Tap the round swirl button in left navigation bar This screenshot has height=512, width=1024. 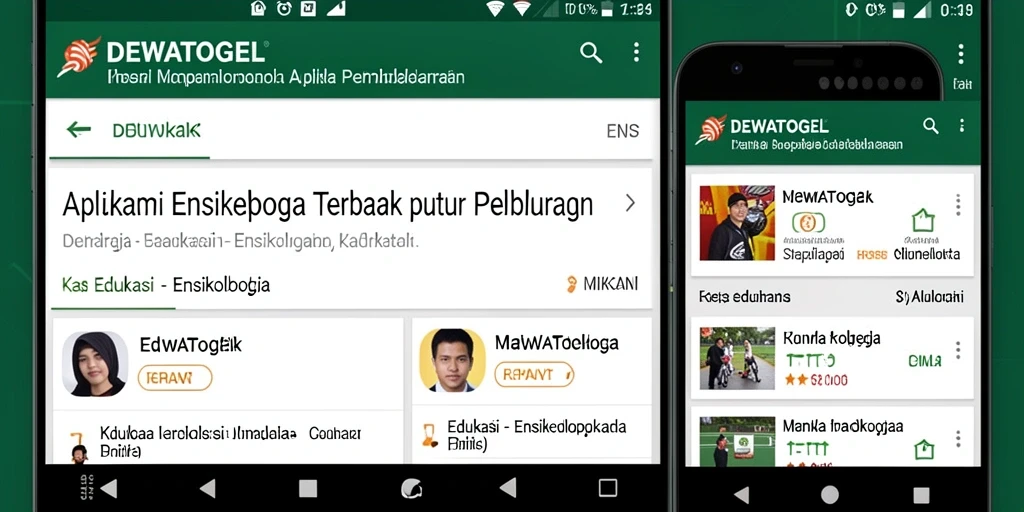click(x=411, y=488)
